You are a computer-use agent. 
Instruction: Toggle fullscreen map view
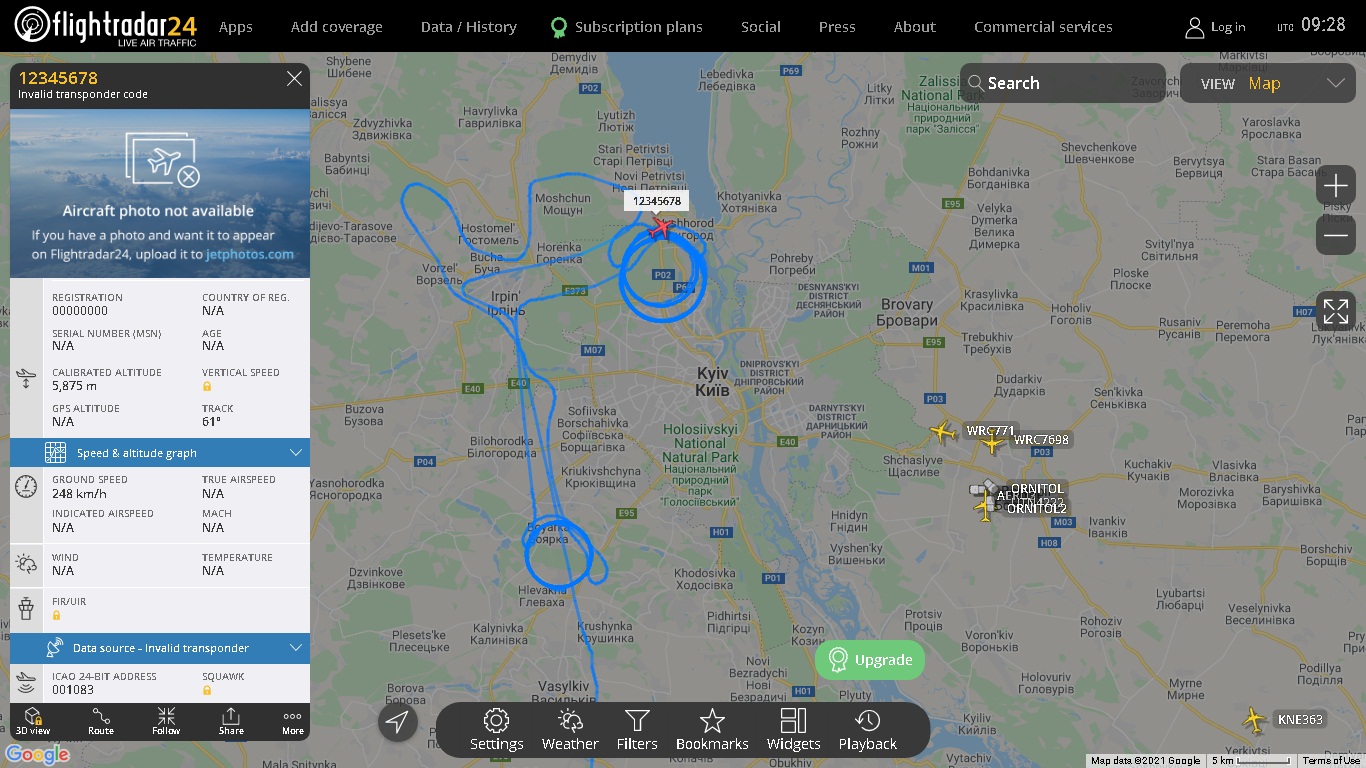(x=1336, y=311)
